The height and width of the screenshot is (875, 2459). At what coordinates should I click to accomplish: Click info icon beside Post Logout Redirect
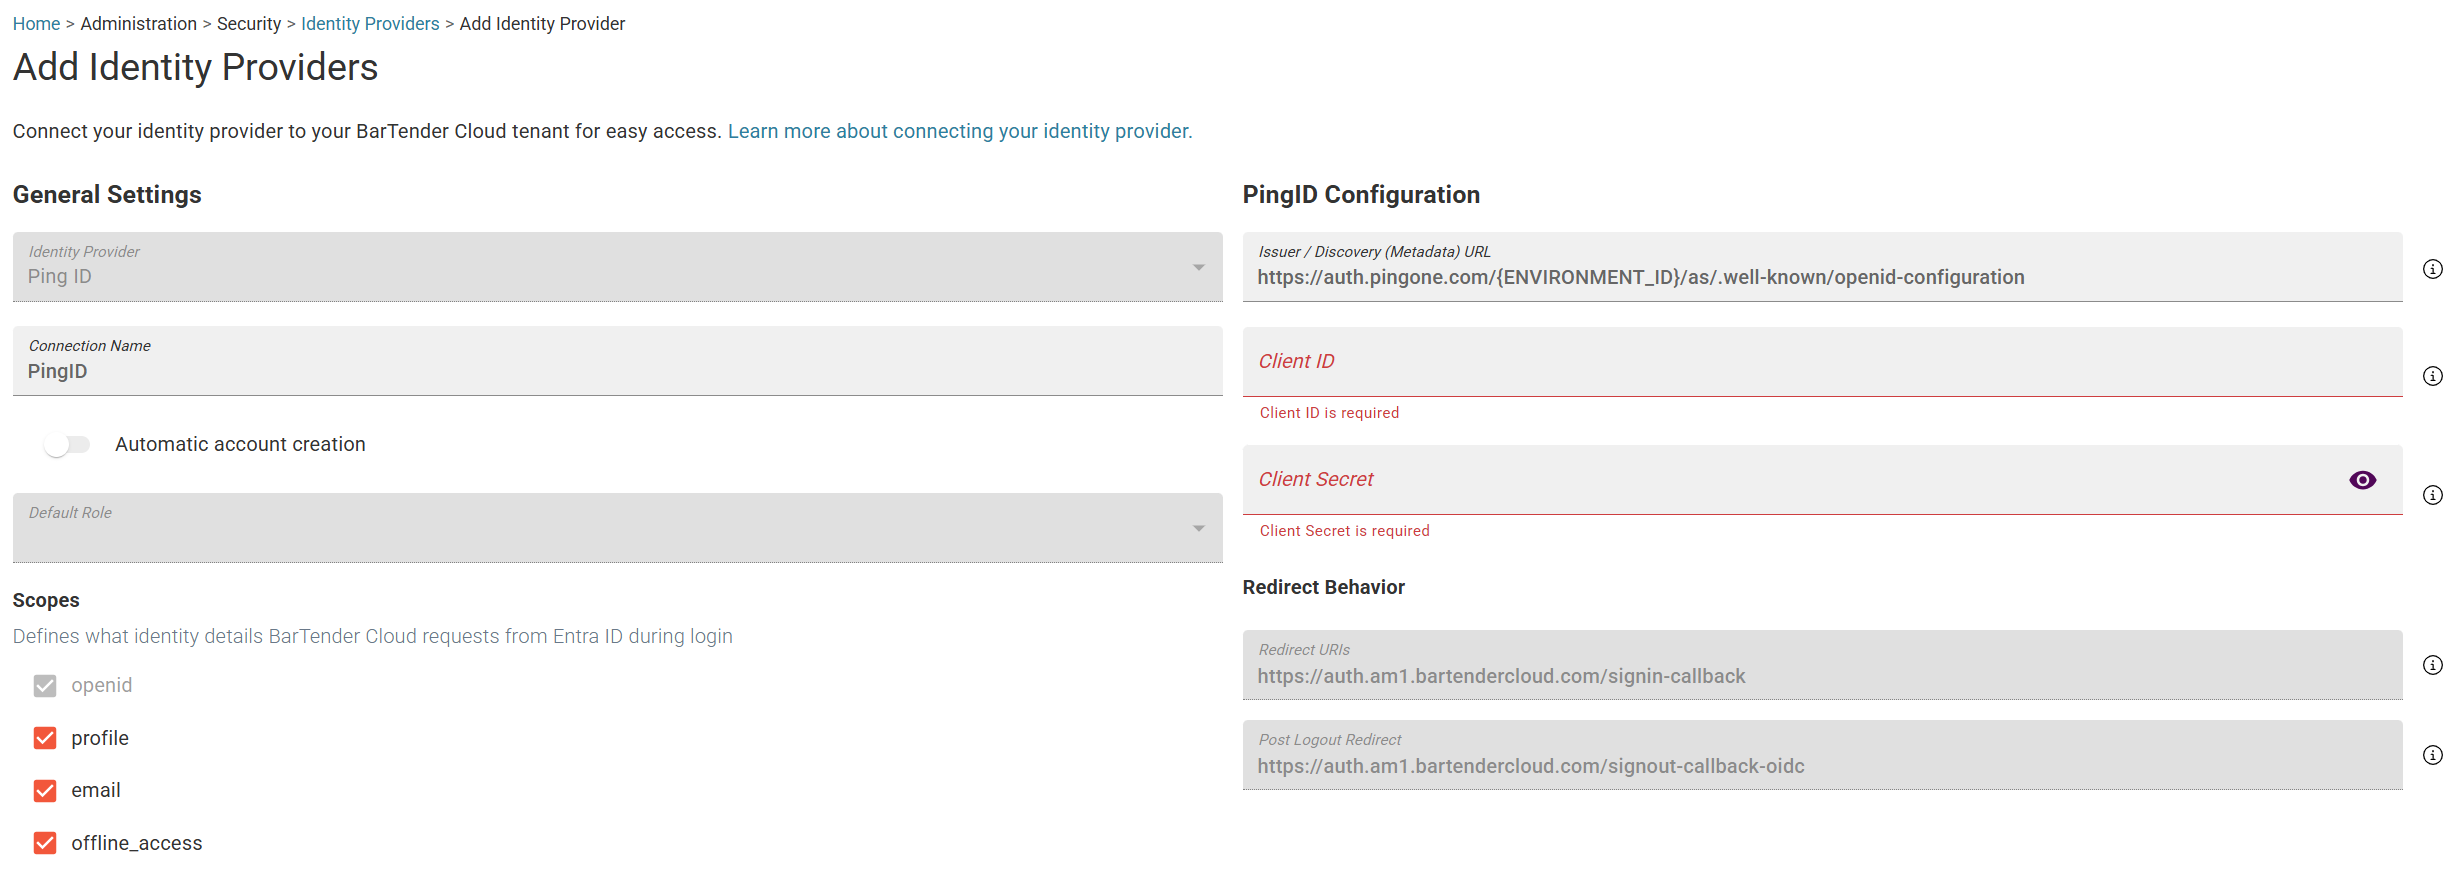click(x=2432, y=755)
